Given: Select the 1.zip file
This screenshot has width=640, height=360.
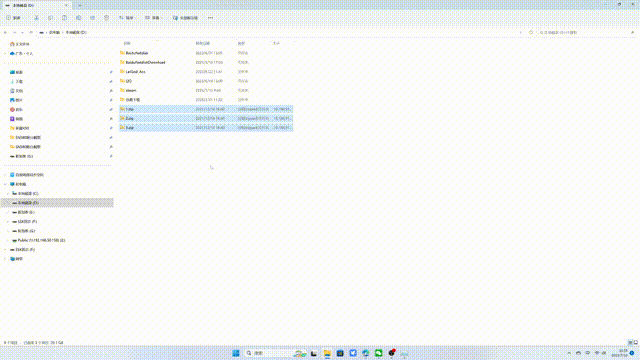Looking at the screenshot, I should (206, 109).
